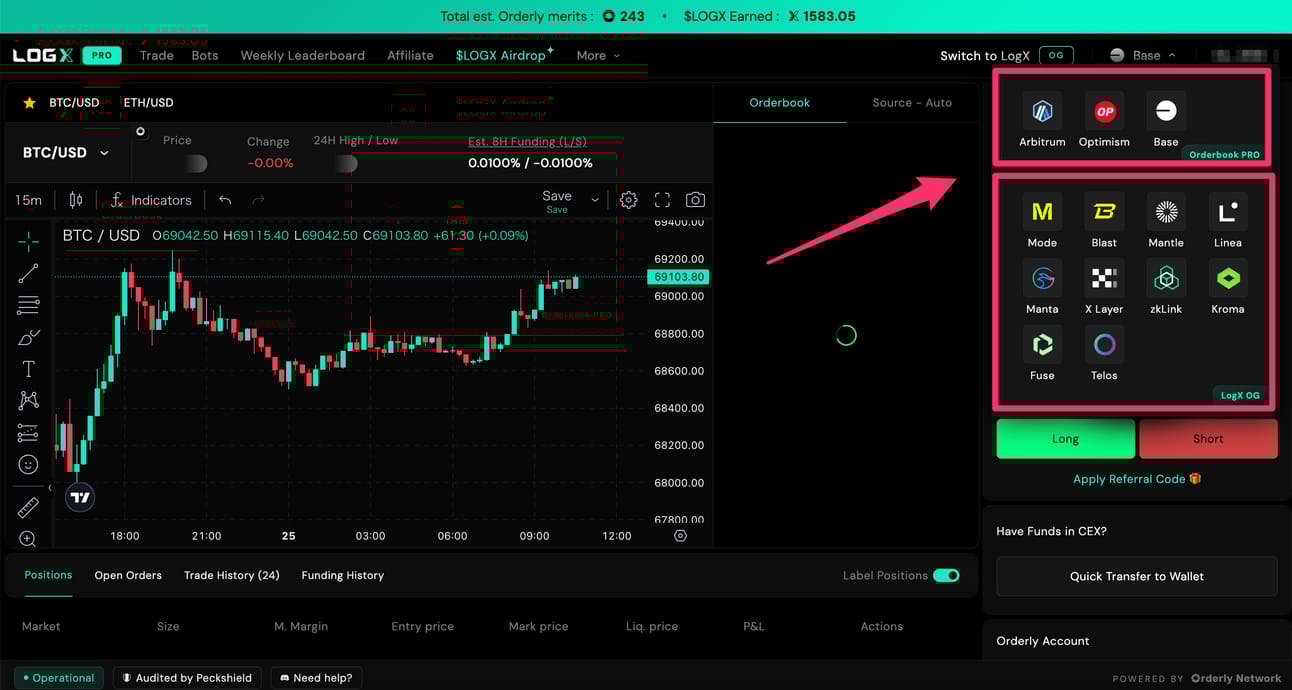Click Apply Referral Code link

click(x=1137, y=479)
